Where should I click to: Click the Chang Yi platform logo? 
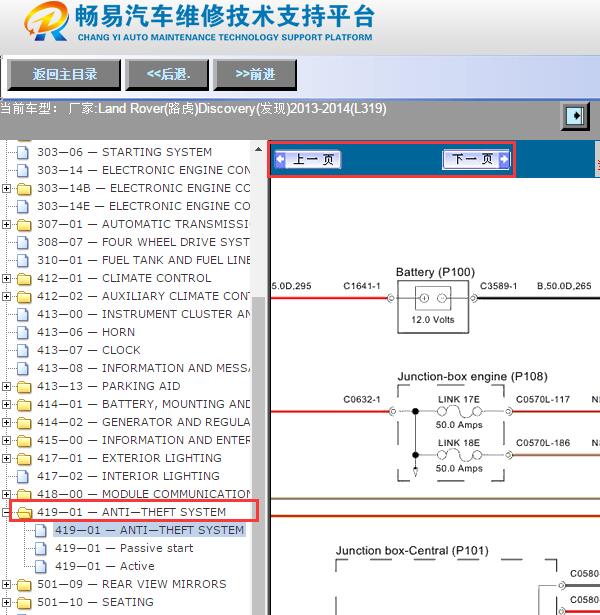(x=46, y=22)
